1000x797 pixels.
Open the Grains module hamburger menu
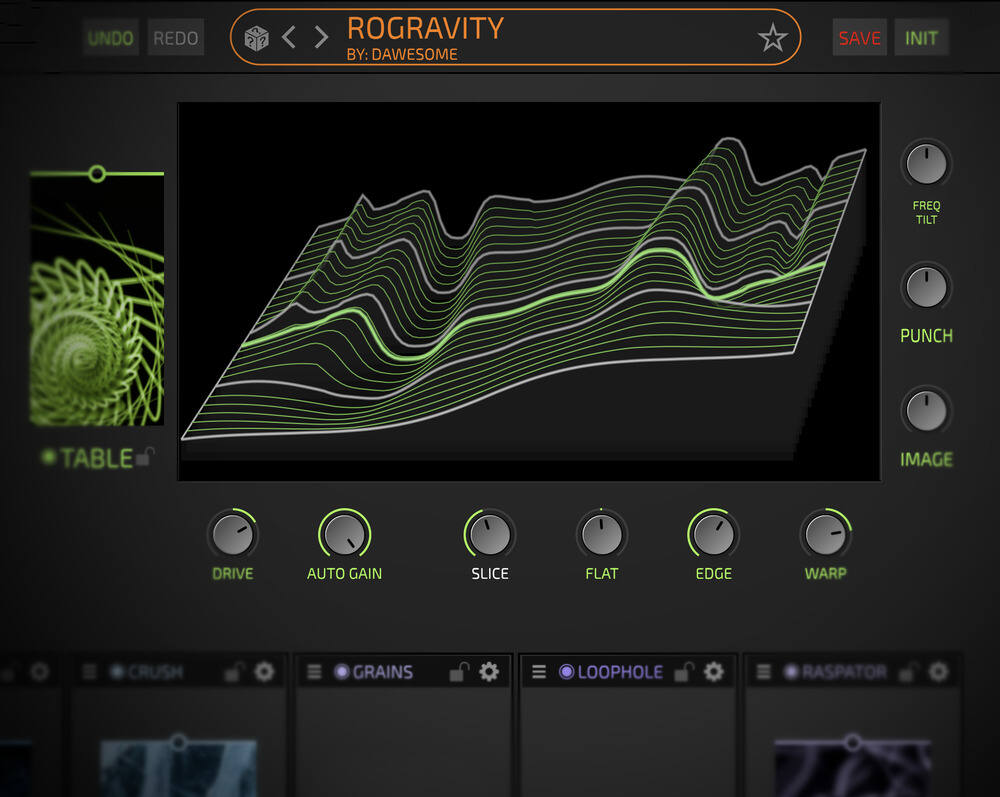314,672
